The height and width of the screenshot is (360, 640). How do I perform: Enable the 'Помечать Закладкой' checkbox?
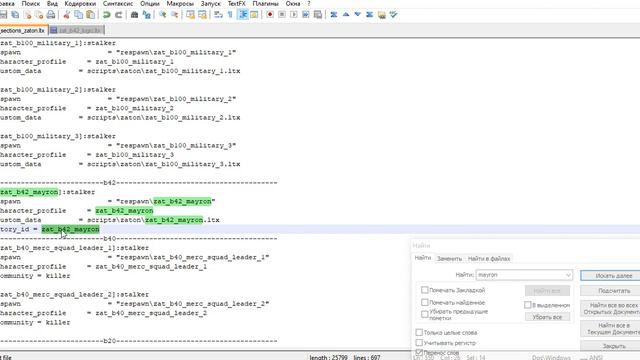pyautogui.click(x=424, y=290)
